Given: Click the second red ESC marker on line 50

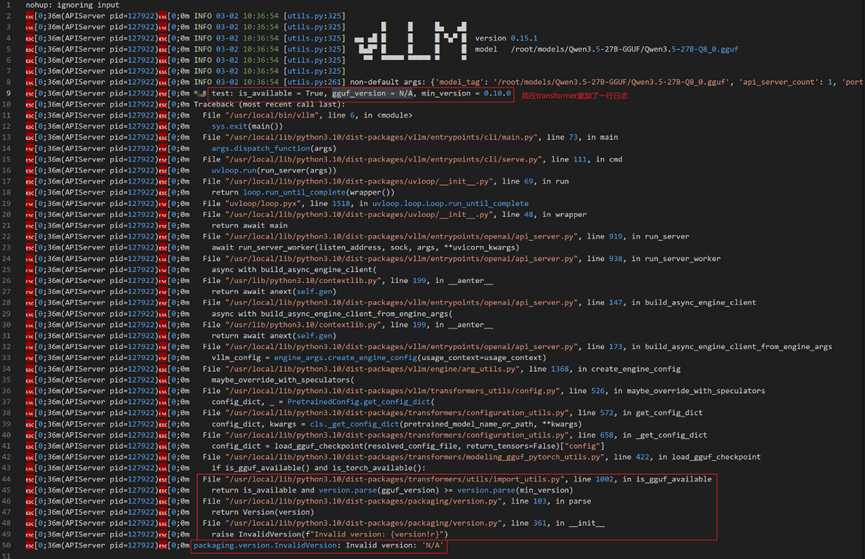Looking at the screenshot, I should click(x=163, y=545).
